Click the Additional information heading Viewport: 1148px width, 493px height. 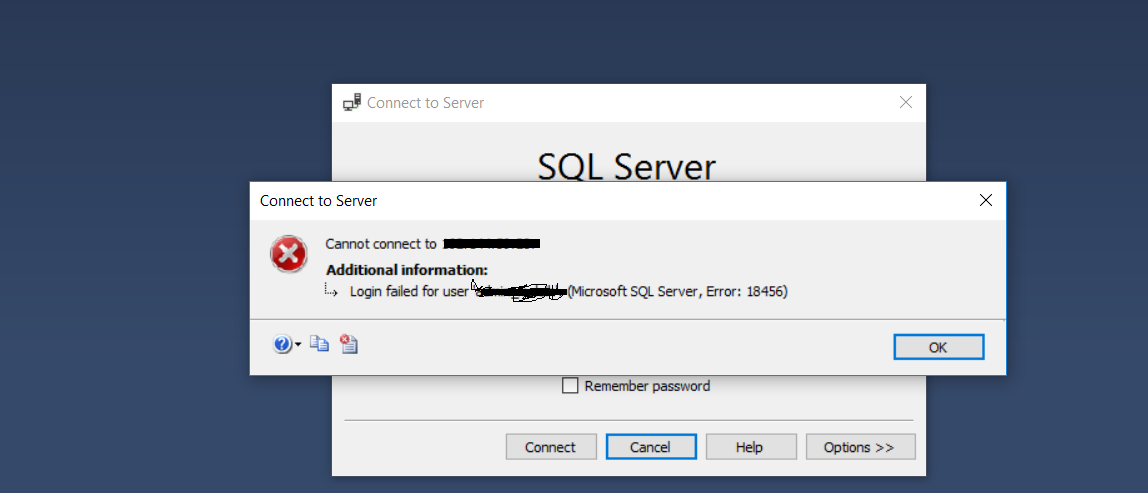pyautogui.click(x=407, y=270)
